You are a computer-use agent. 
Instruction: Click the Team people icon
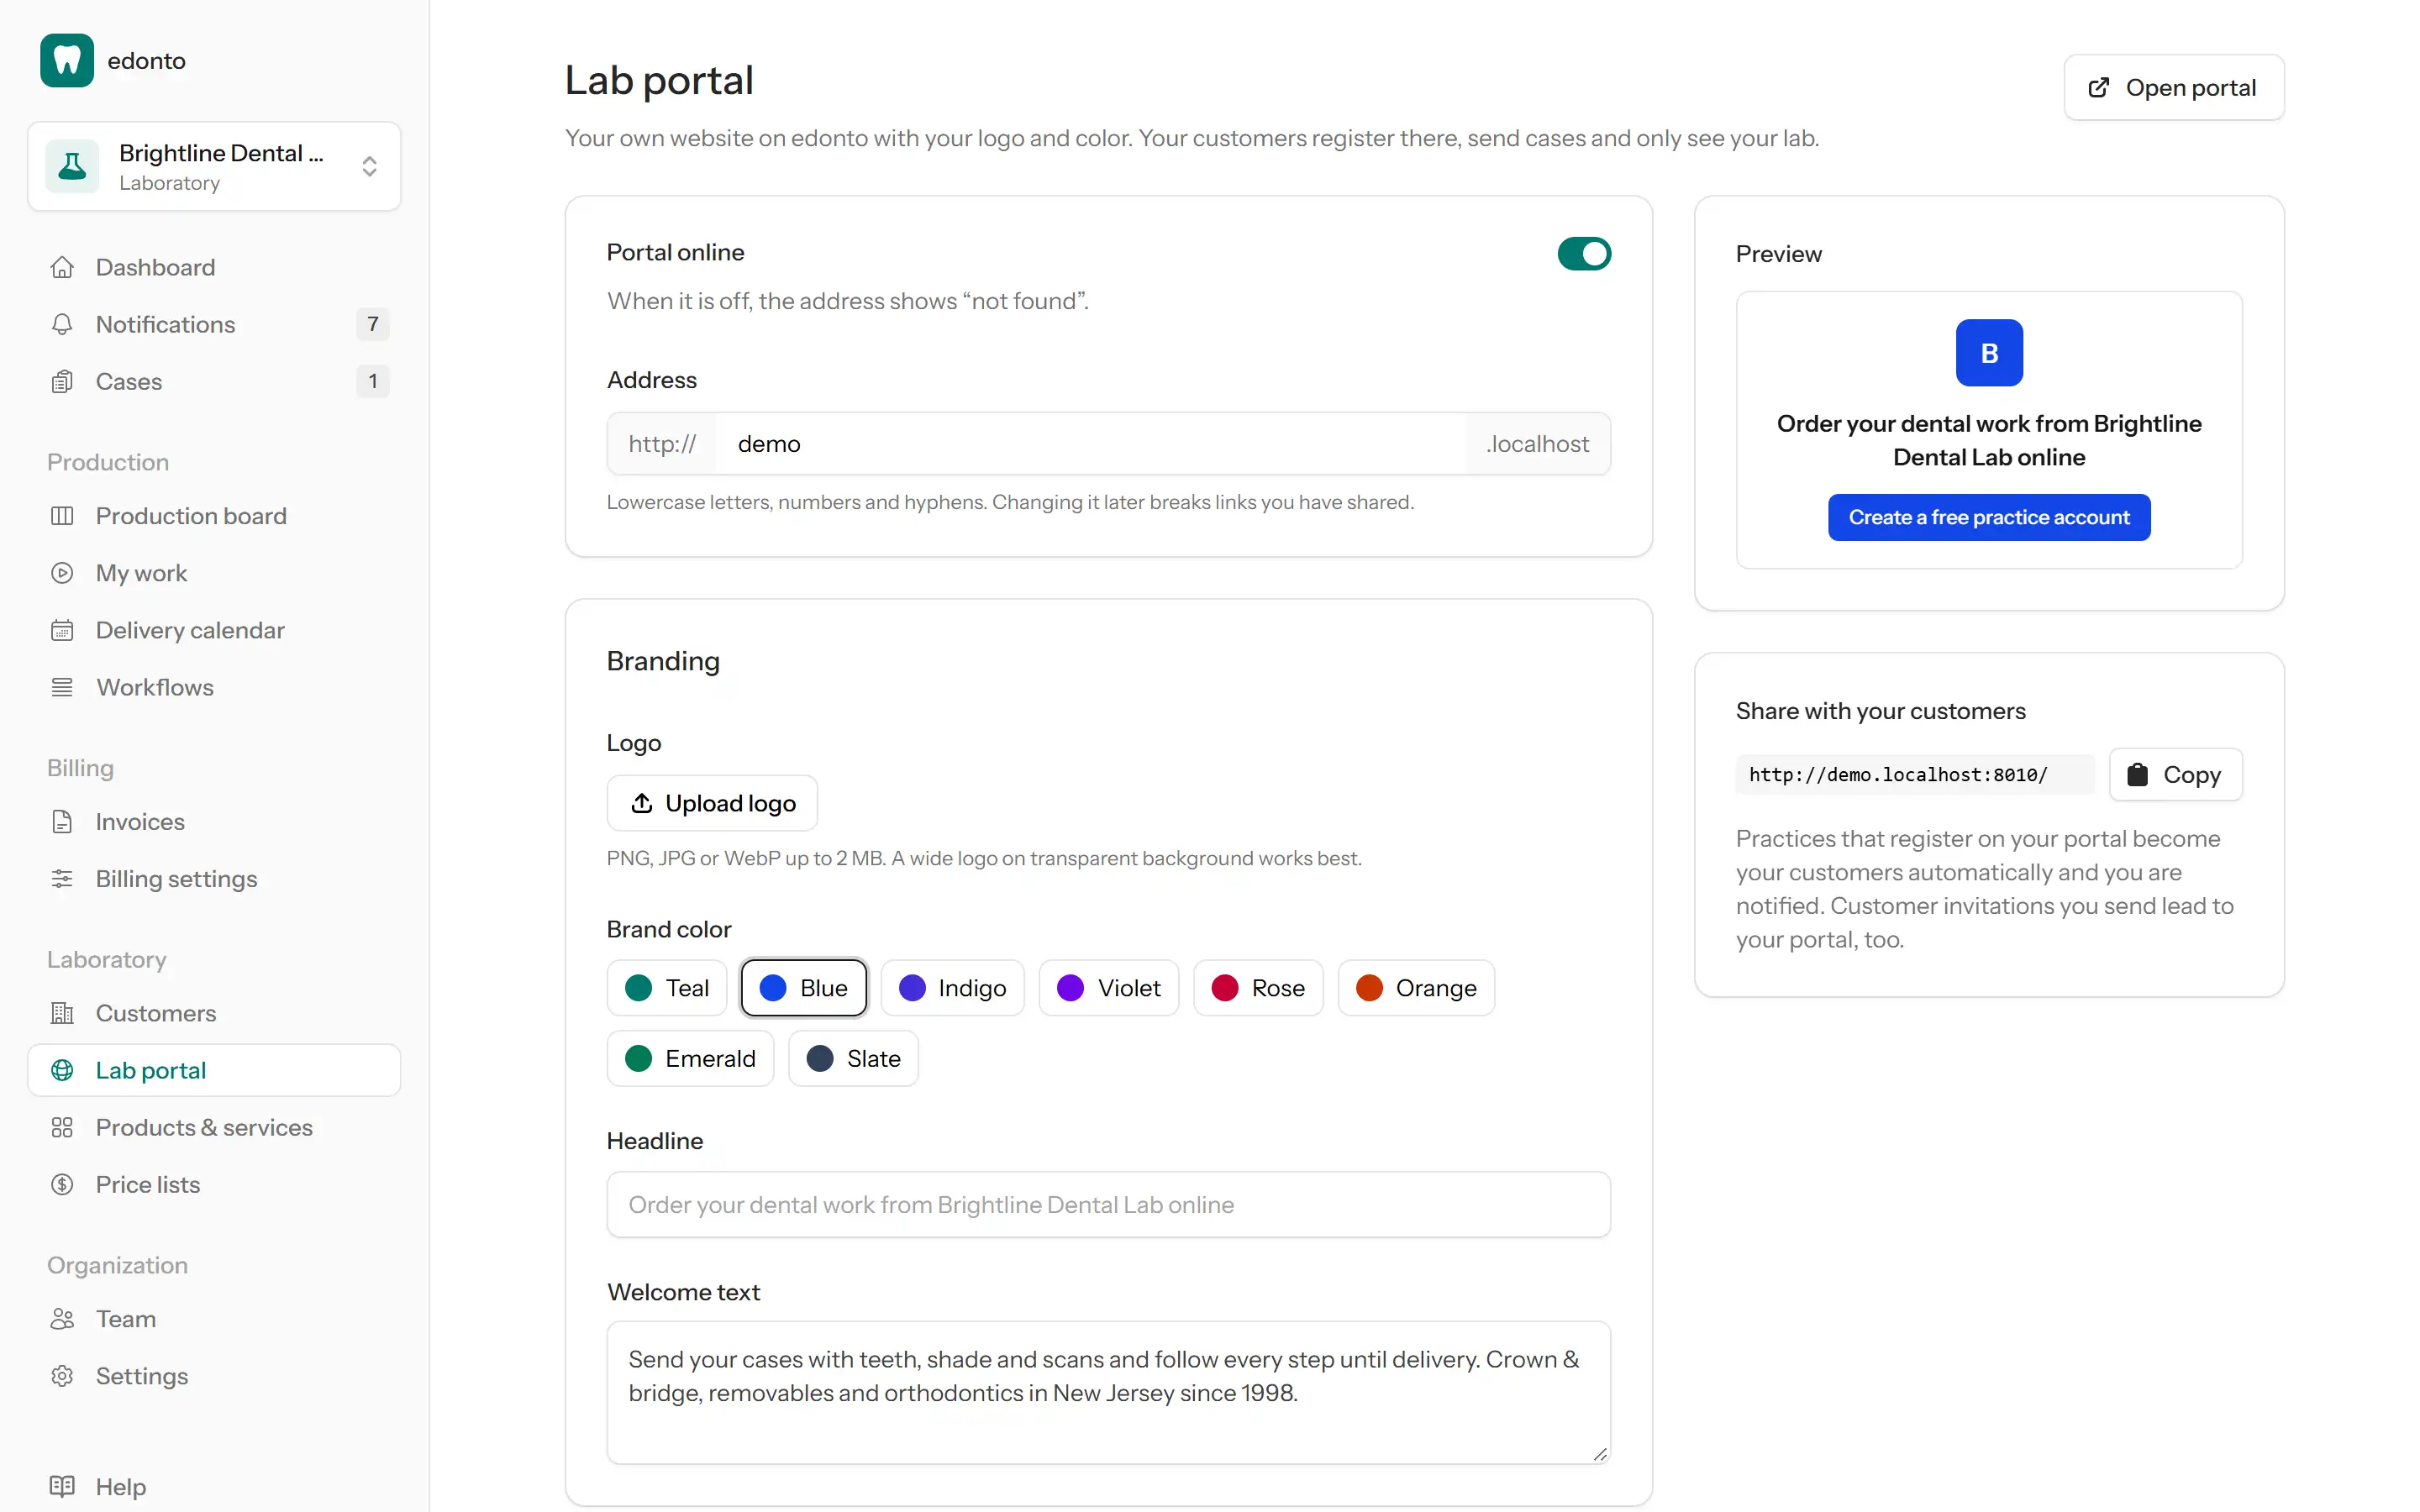[62, 1319]
